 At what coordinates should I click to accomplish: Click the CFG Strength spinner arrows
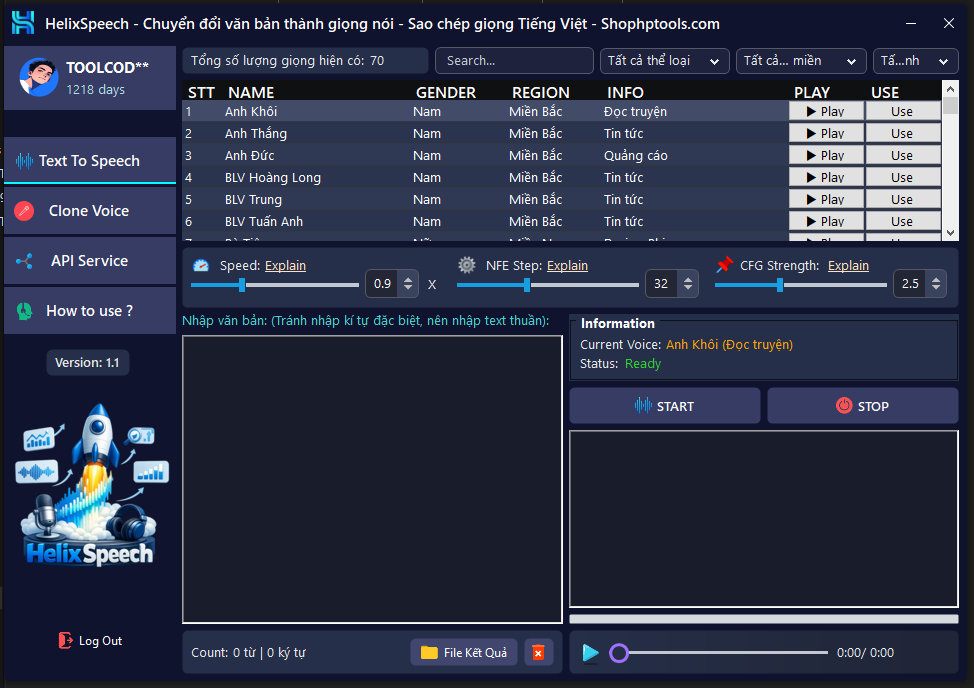(x=936, y=284)
